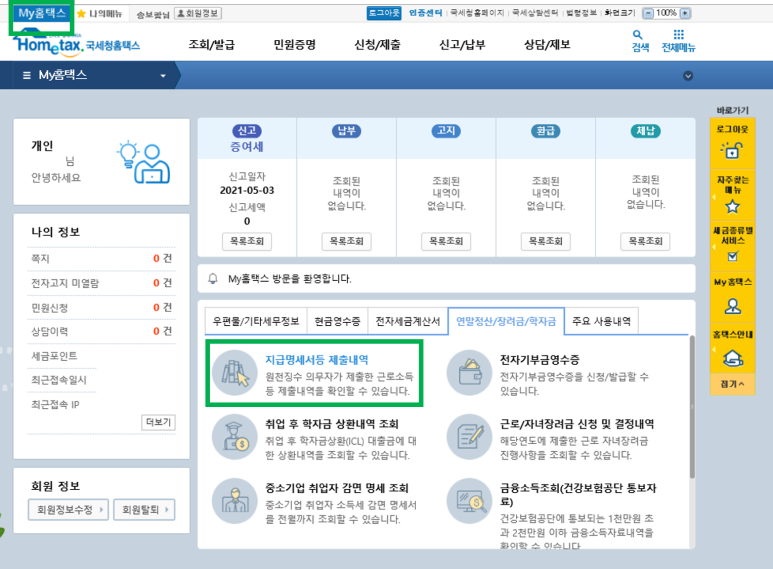Image resolution: width=773 pixels, height=569 pixels.
Task: Select the 납부 badge
Action: click(347, 131)
